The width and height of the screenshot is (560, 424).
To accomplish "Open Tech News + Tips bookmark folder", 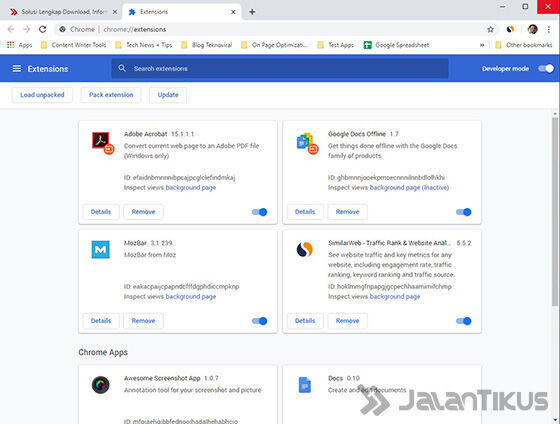I will [144, 45].
